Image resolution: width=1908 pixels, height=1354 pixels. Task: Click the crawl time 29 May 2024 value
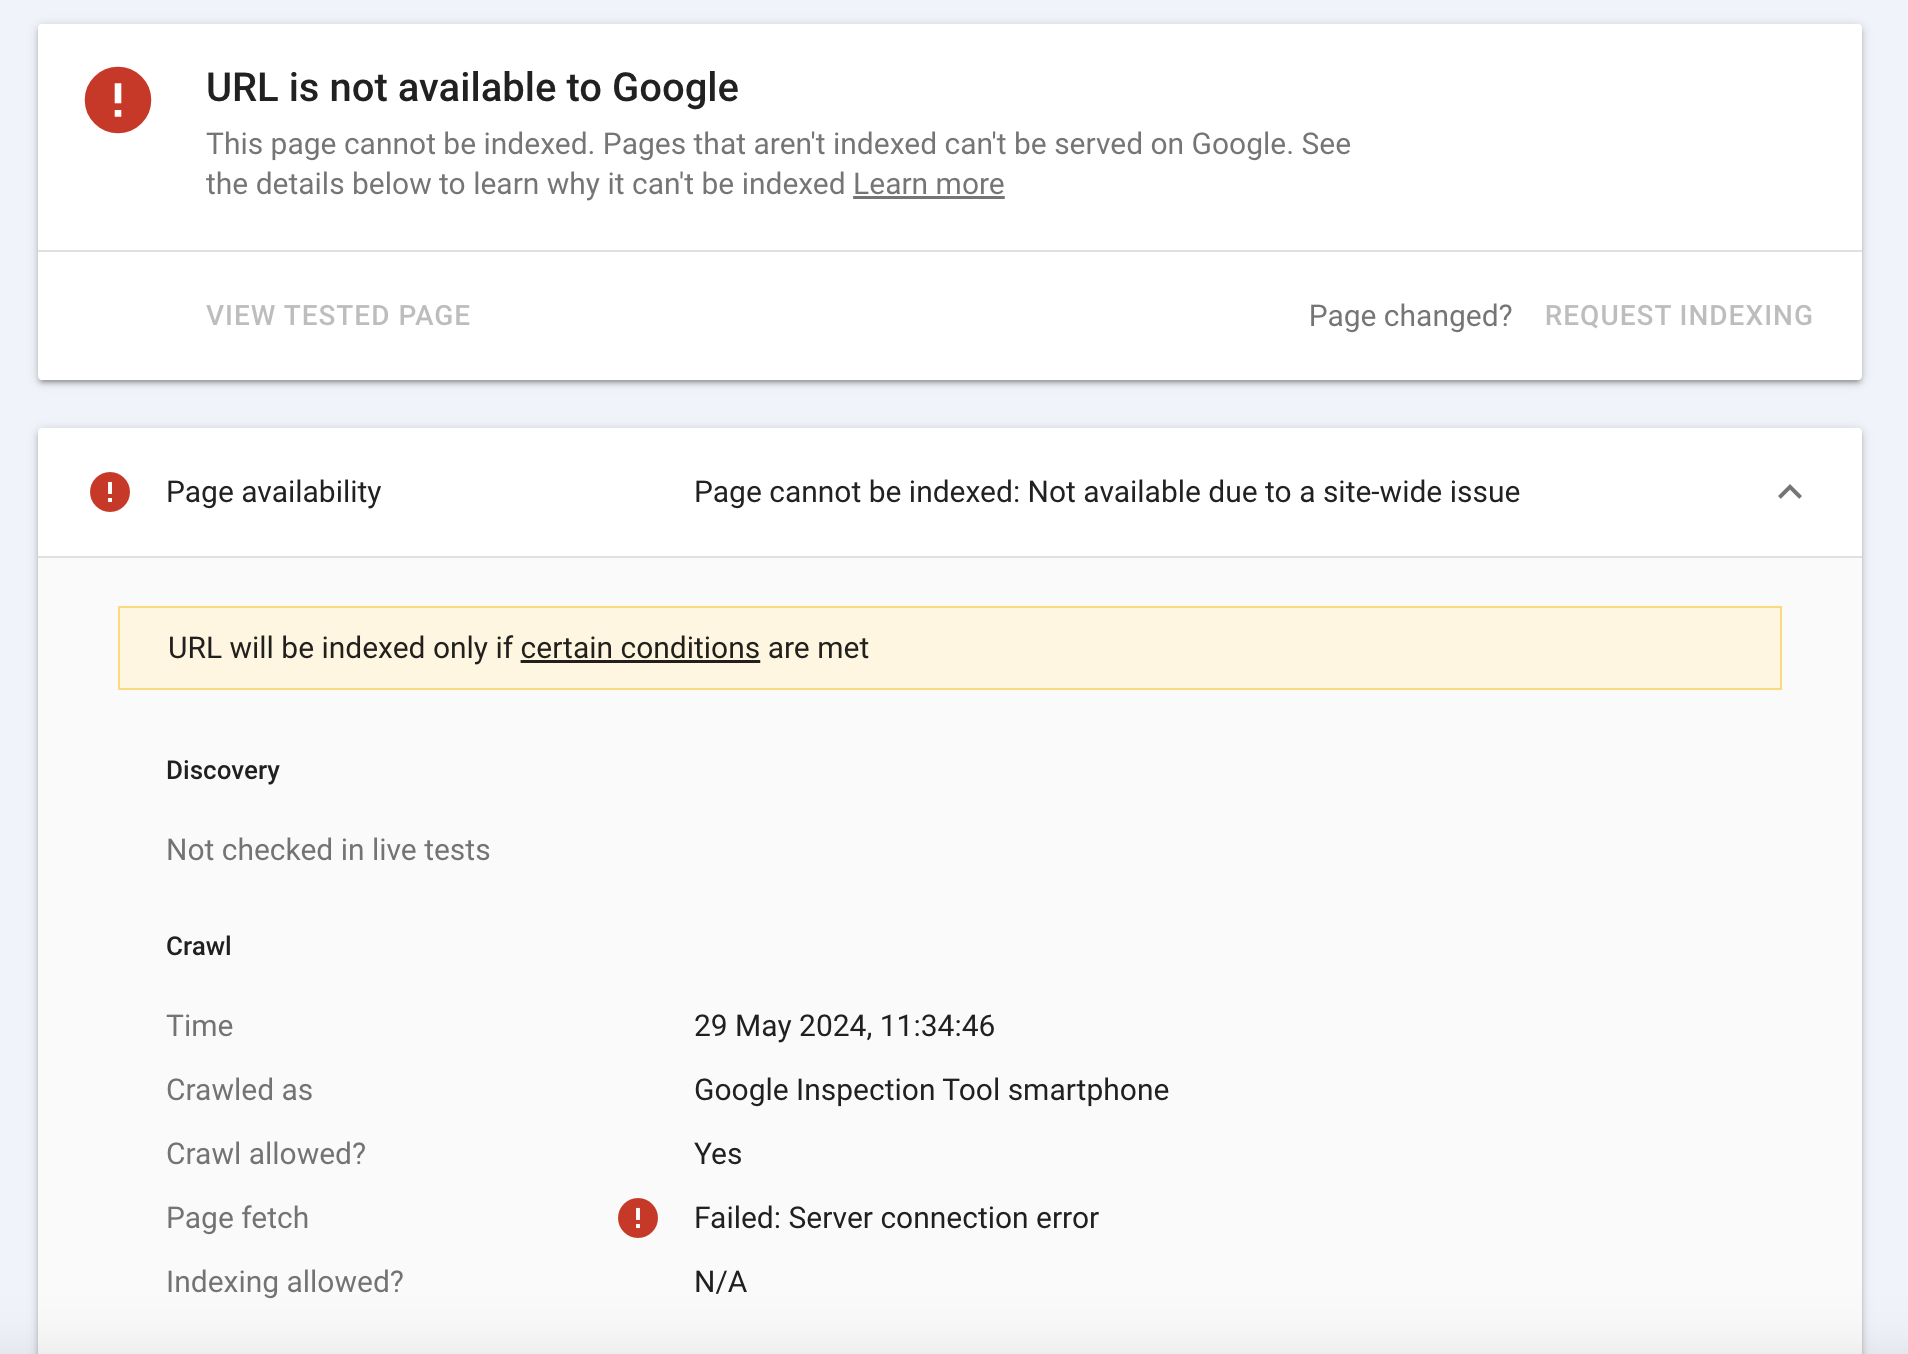(x=844, y=1026)
